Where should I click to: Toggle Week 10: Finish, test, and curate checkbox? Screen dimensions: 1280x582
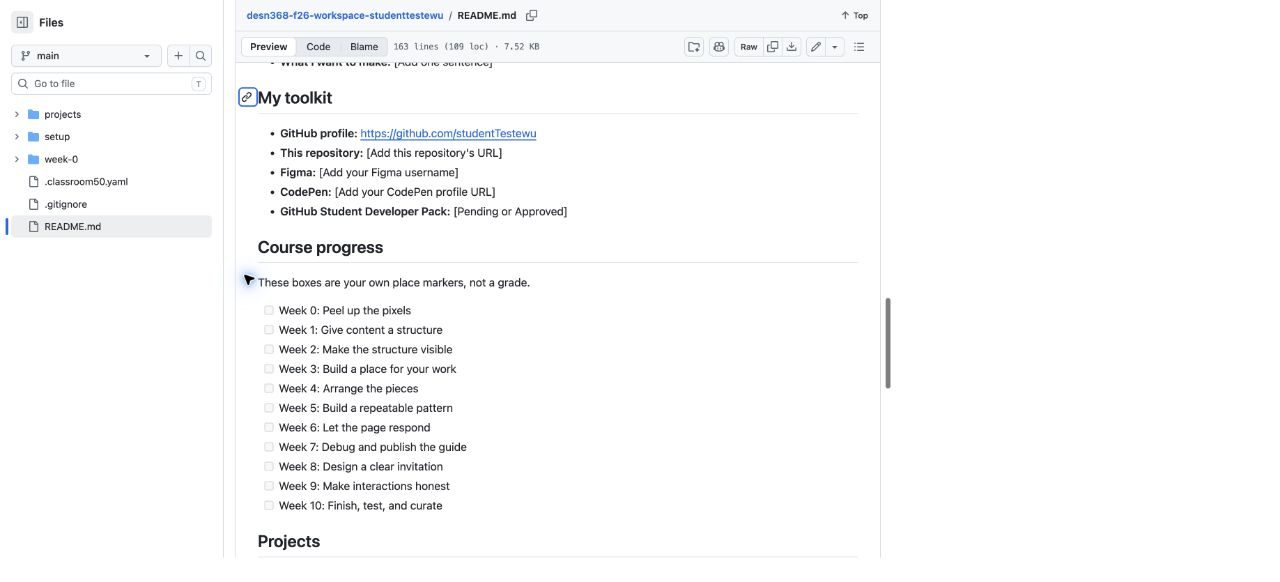pos(269,505)
